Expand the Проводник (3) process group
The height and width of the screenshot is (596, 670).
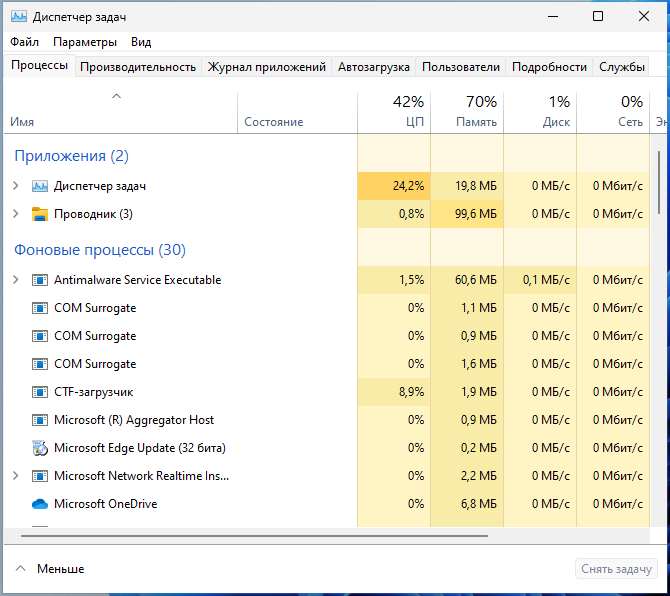(16, 214)
